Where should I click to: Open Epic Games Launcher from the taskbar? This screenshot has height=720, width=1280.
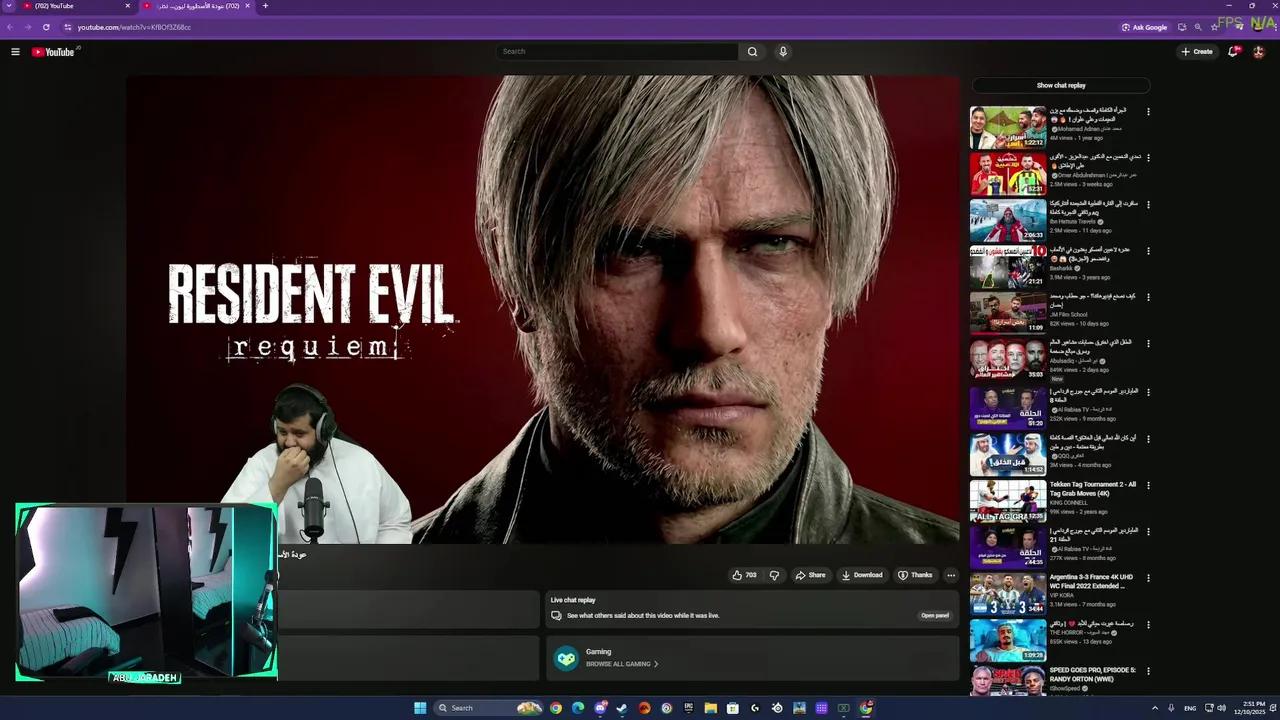689,708
